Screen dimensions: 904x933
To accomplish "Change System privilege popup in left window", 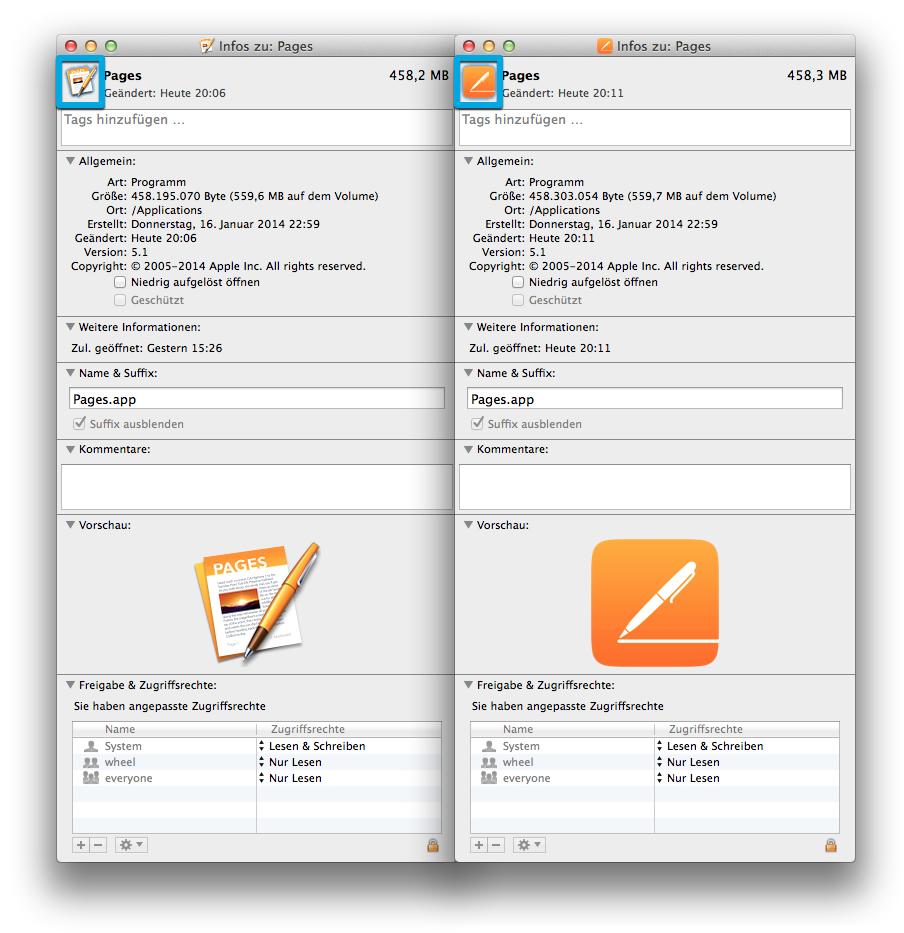I will point(312,746).
